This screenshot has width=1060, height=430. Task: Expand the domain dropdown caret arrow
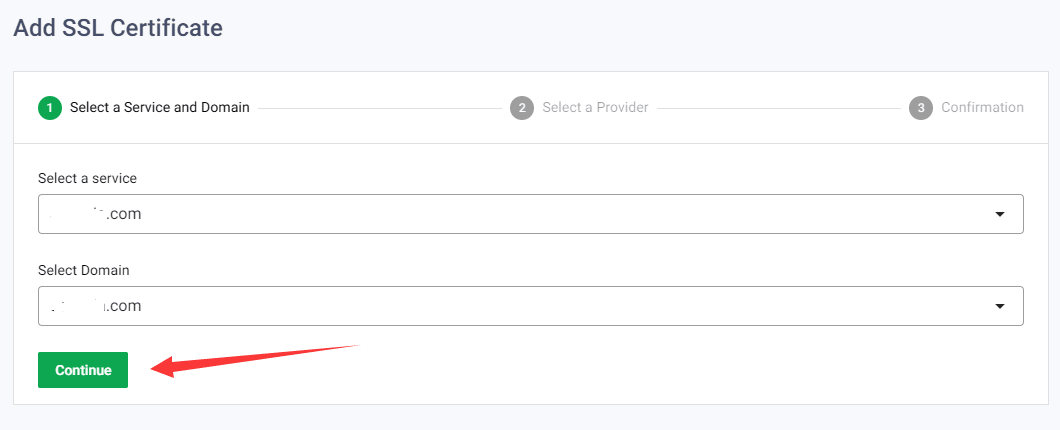(x=999, y=306)
